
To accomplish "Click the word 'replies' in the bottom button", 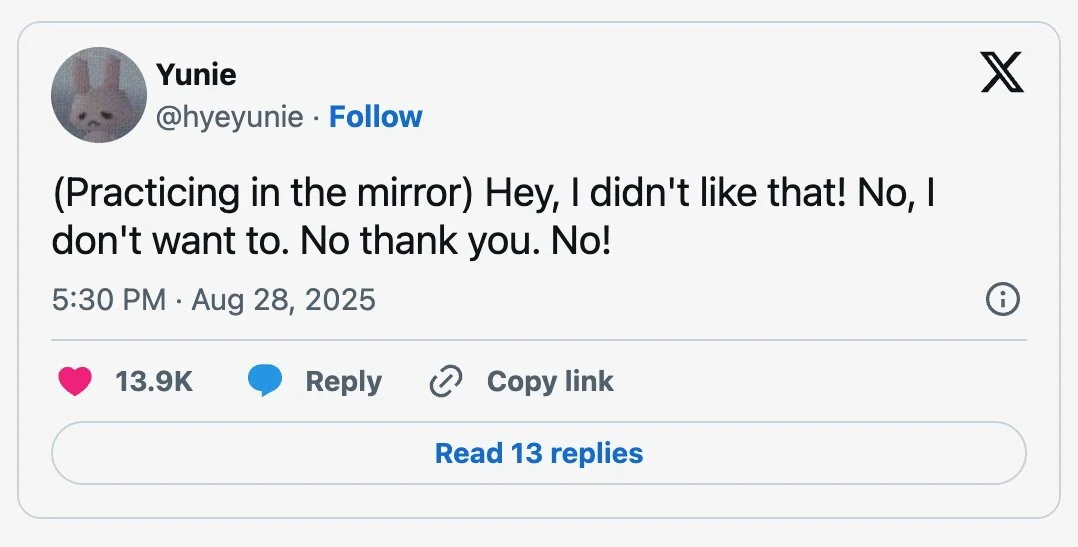I will click(x=596, y=453).
